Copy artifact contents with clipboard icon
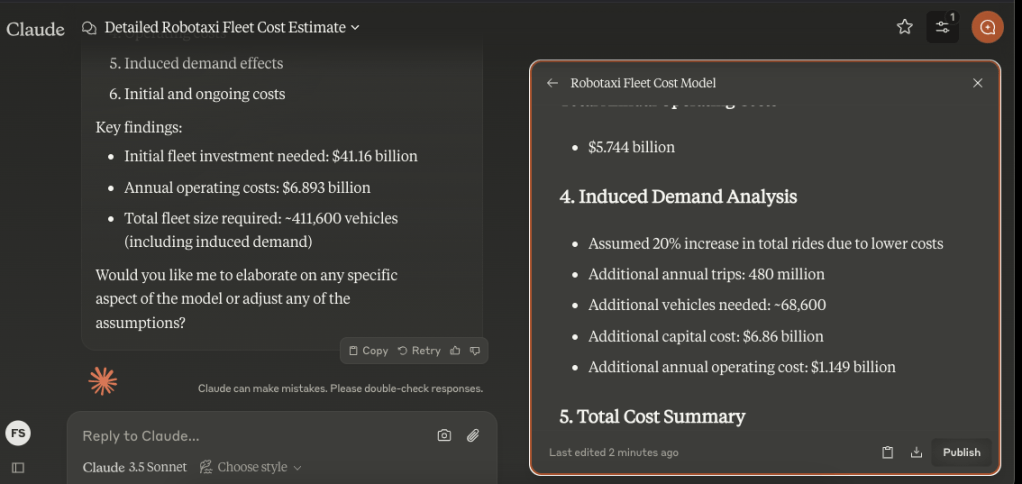Viewport: 1022px width, 484px height. pyautogui.click(x=887, y=452)
